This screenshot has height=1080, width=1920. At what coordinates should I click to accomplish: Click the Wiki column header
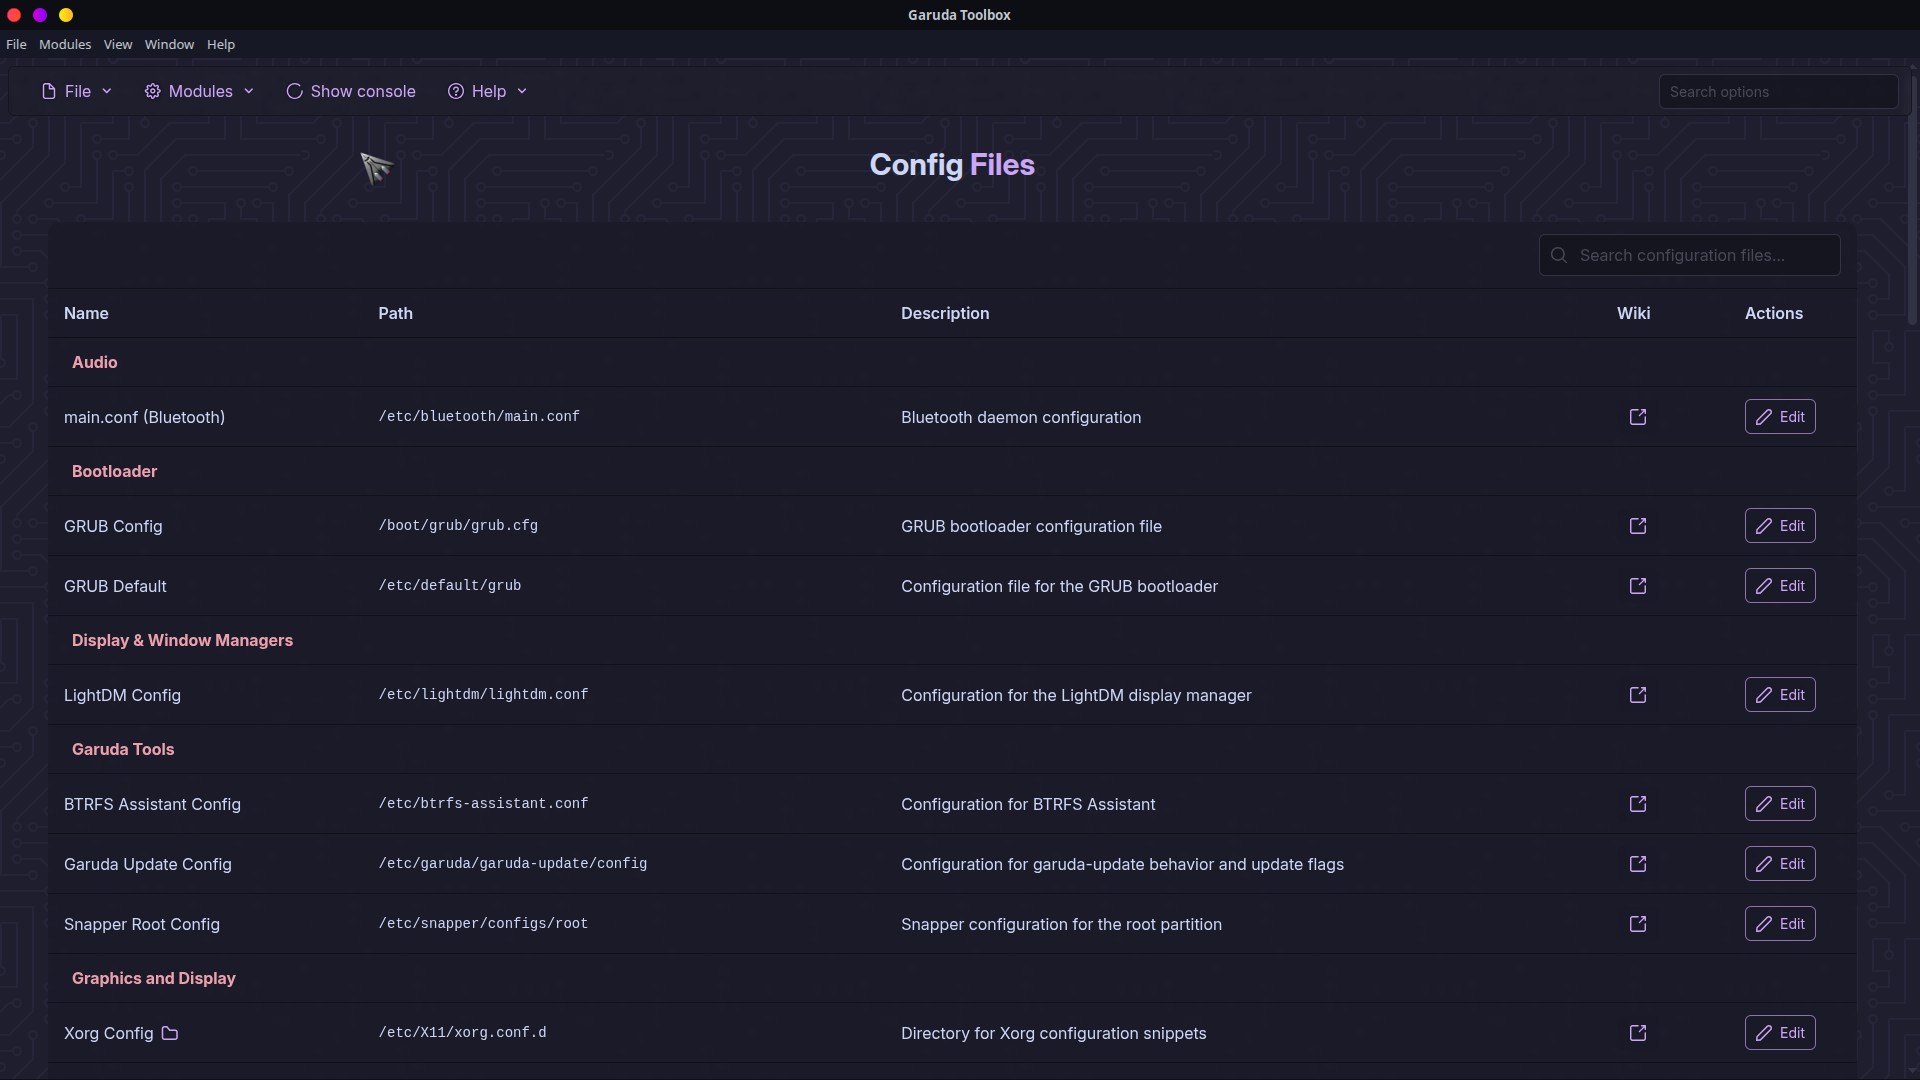[1633, 313]
